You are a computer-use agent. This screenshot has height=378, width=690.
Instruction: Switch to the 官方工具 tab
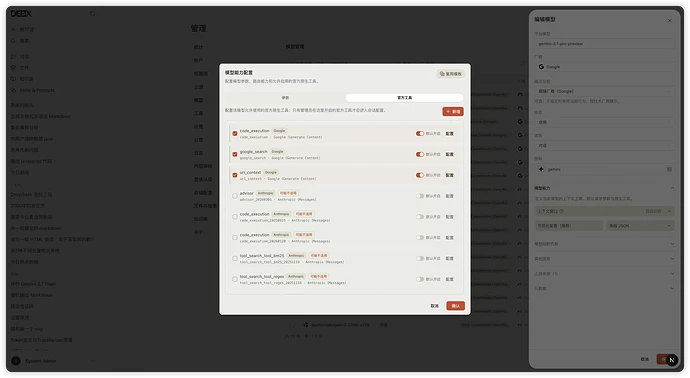pos(404,98)
